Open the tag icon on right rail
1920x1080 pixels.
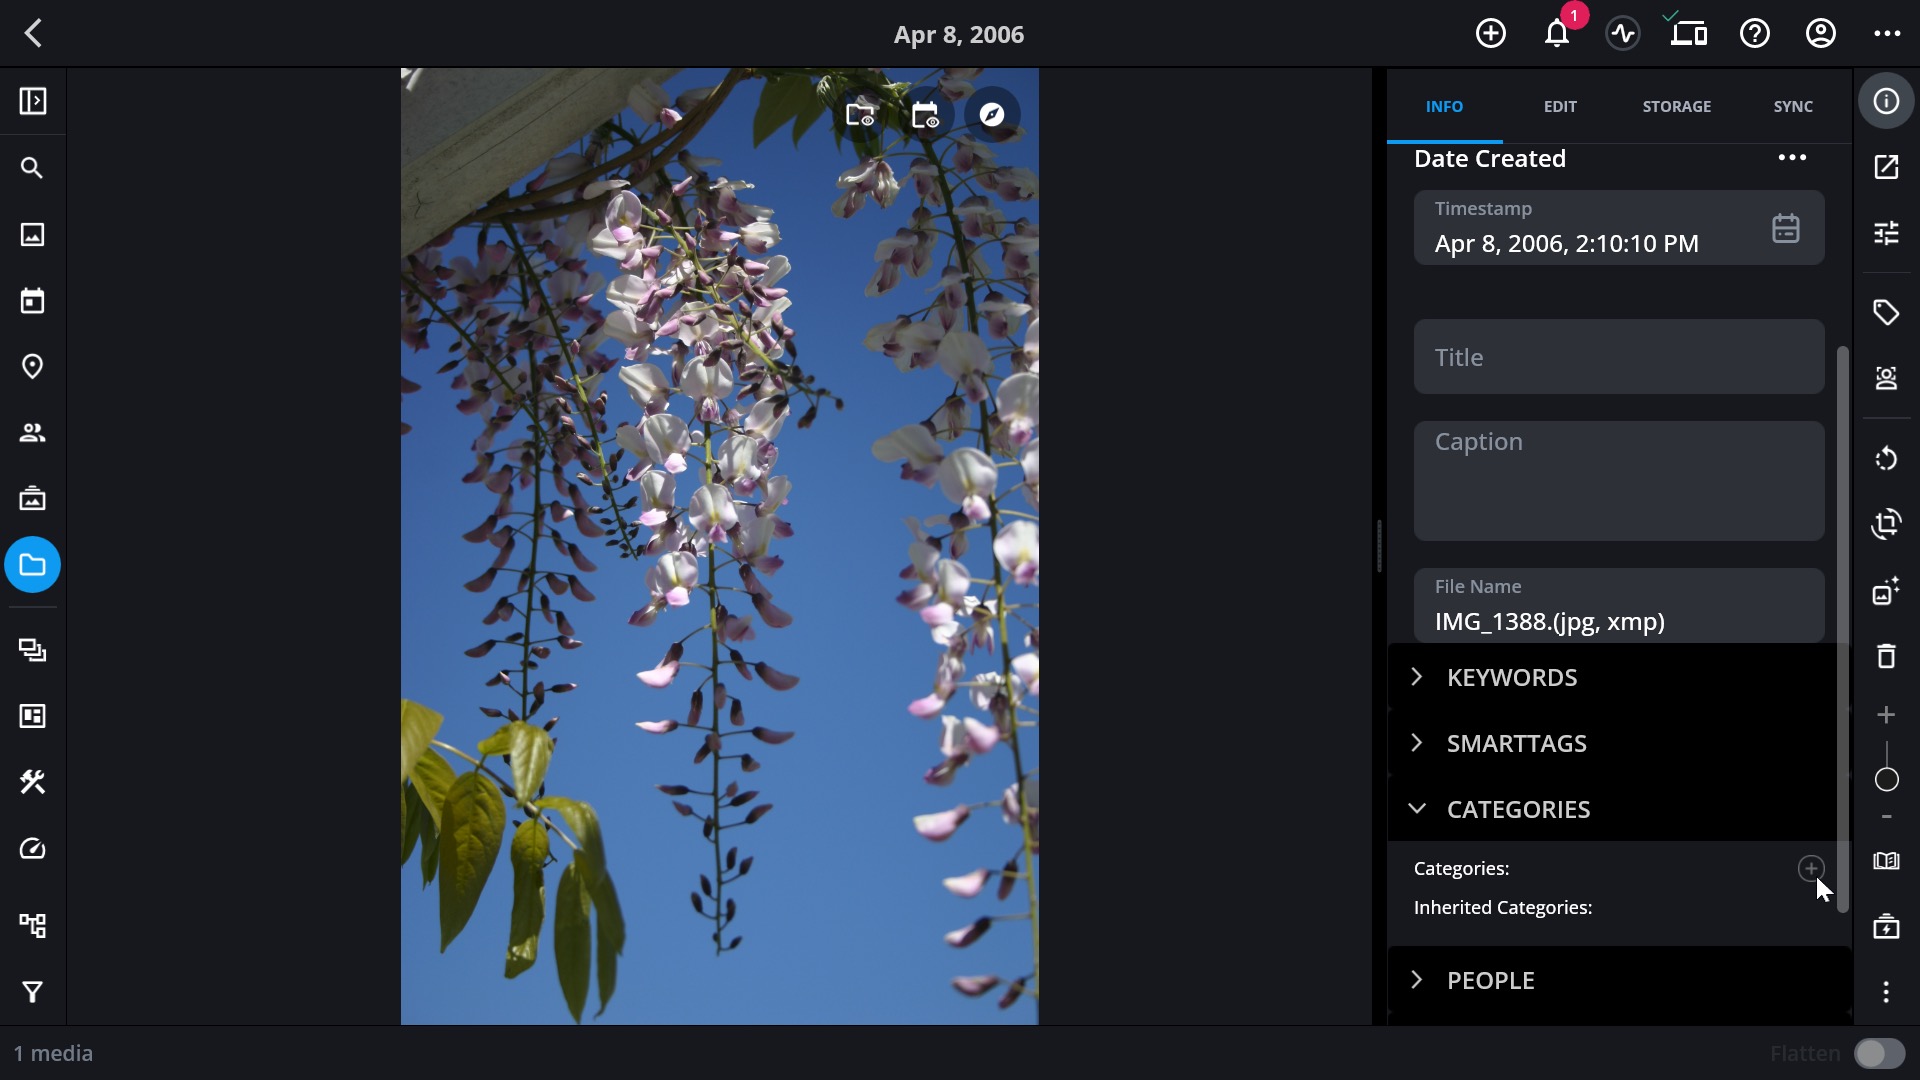coord(1886,312)
